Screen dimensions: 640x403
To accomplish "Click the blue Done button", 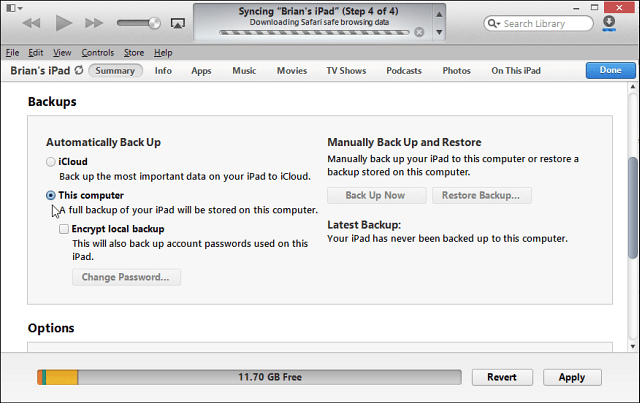I will pos(611,70).
